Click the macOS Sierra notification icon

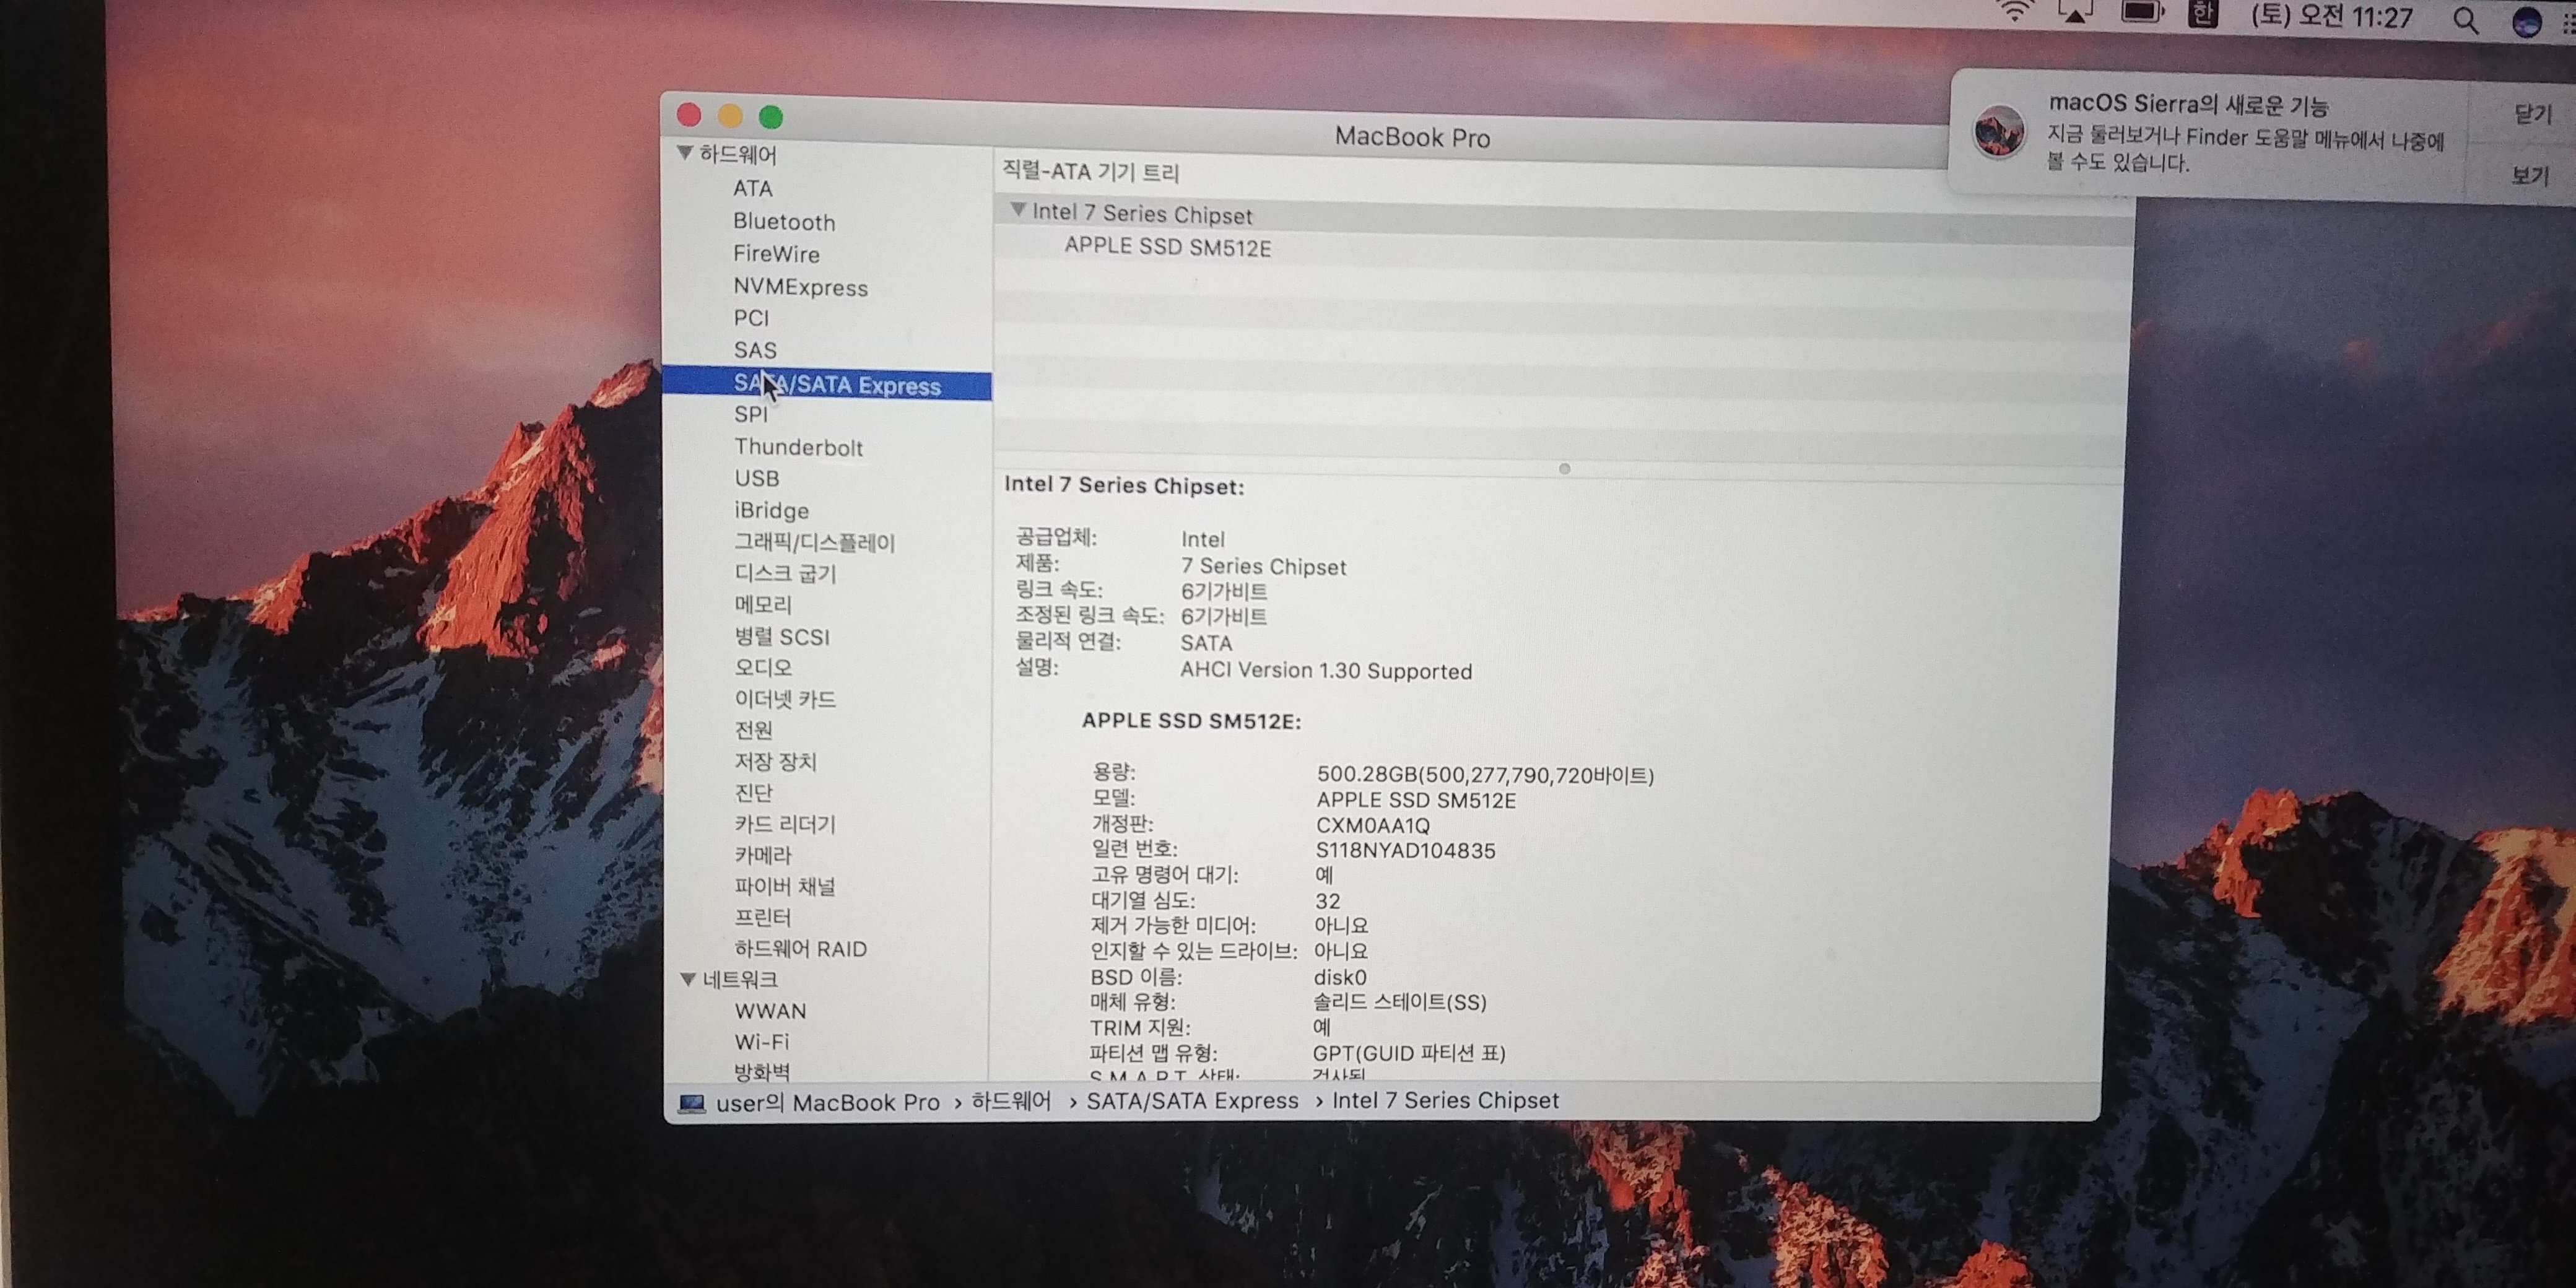click(x=1998, y=132)
